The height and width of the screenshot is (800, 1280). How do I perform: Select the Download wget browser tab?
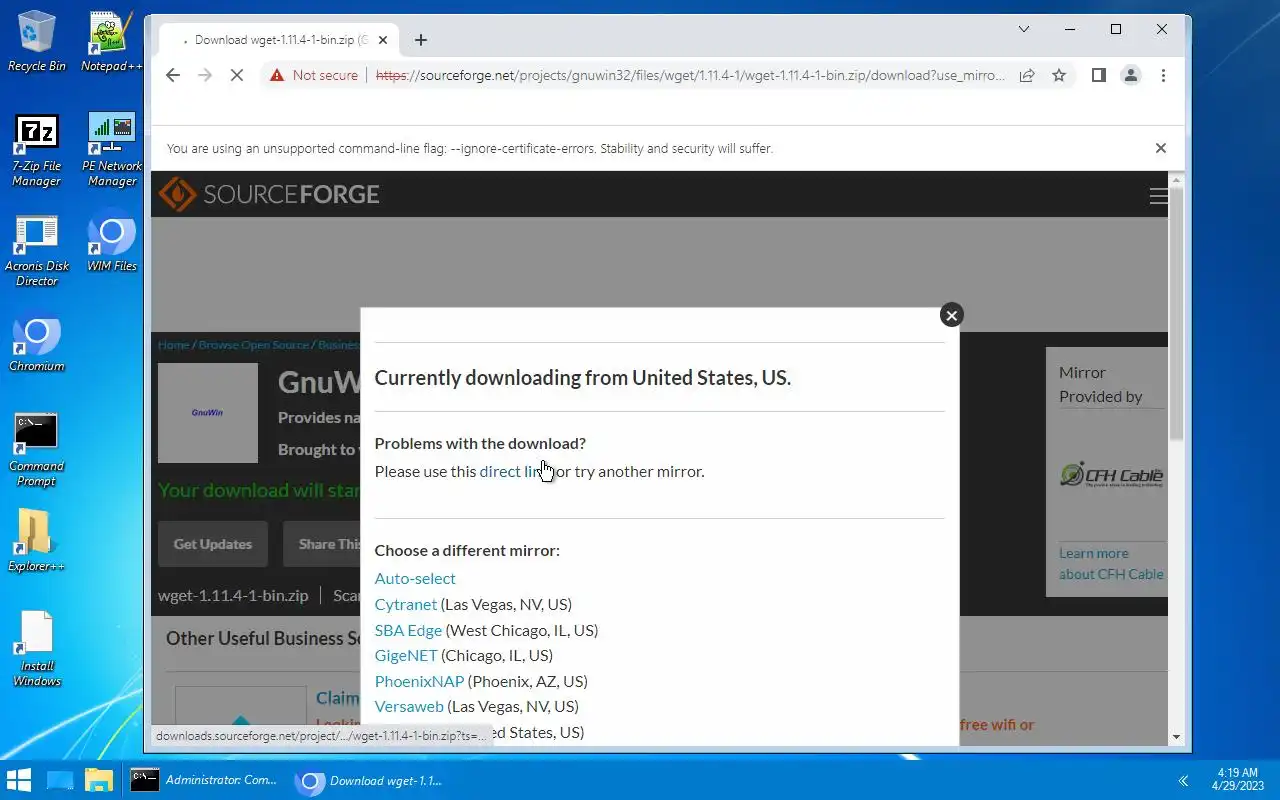(x=280, y=40)
